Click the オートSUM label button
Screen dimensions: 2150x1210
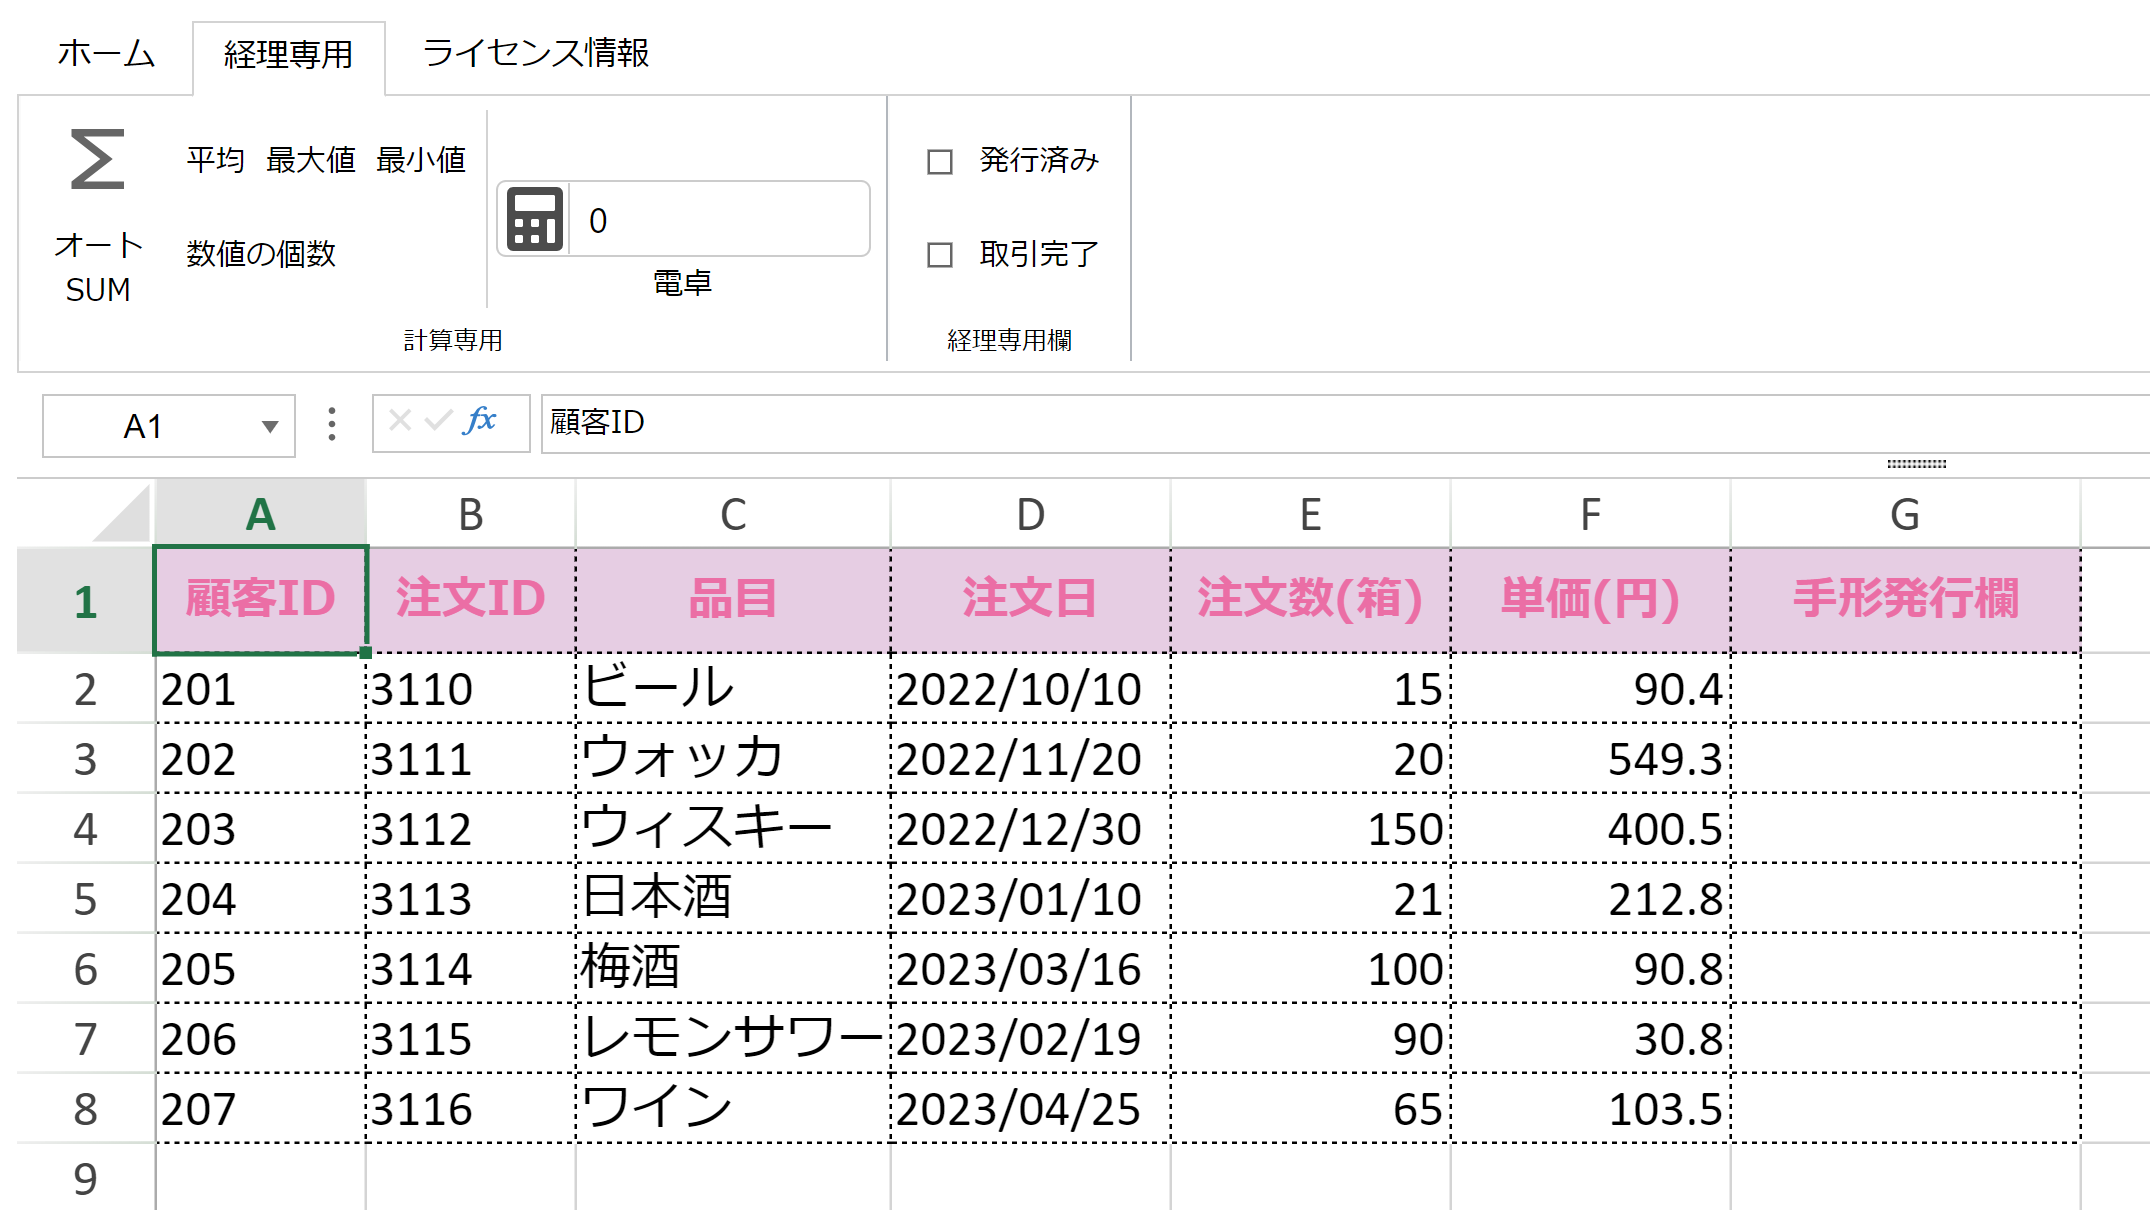pos(98,267)
